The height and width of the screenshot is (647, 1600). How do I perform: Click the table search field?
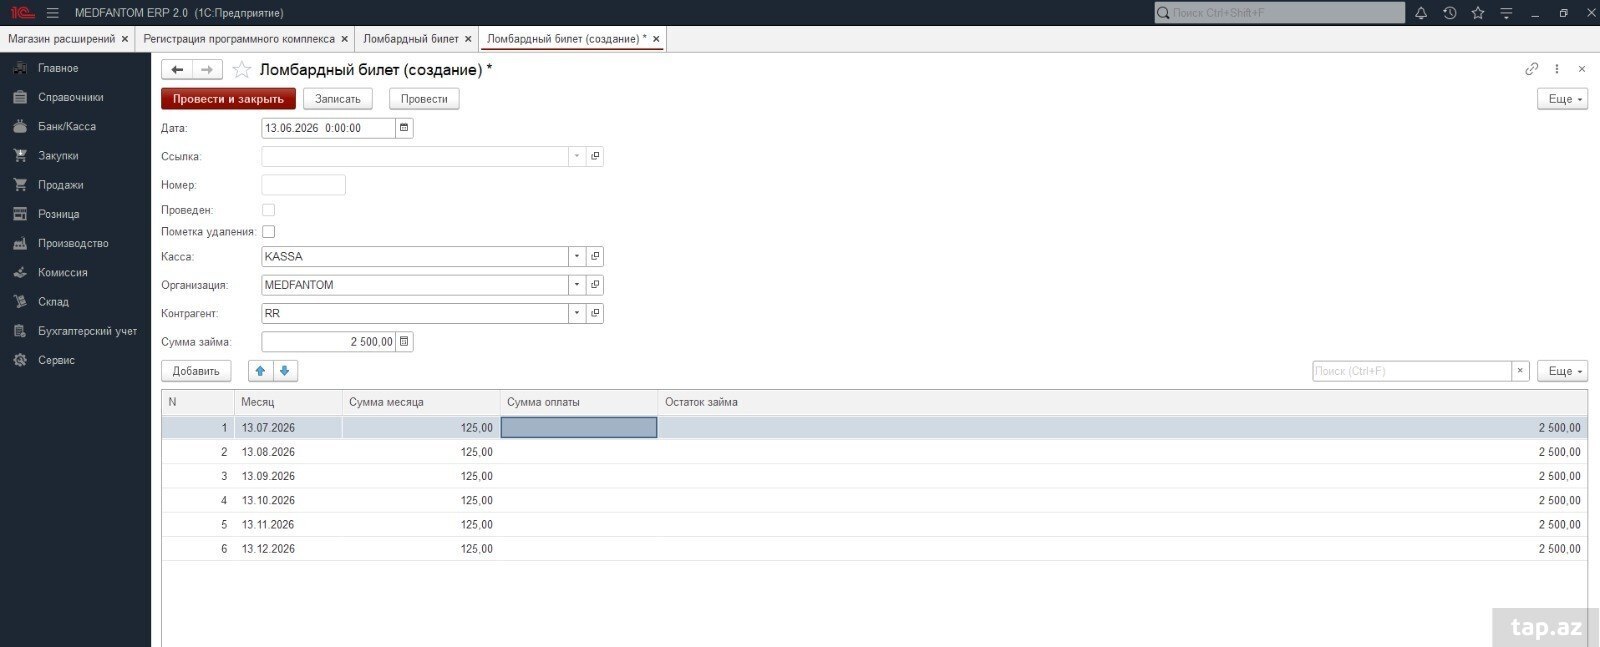click(1412, 371)
